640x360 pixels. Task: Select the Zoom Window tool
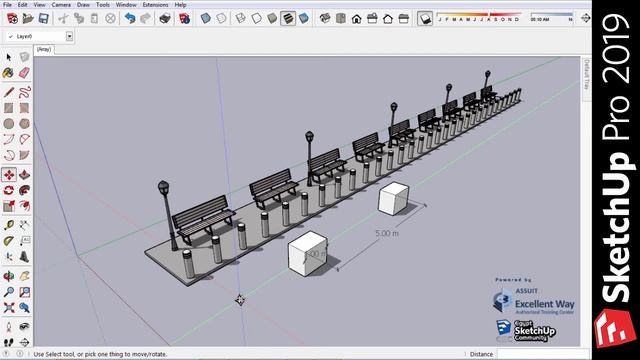click(x=24, y=292)
